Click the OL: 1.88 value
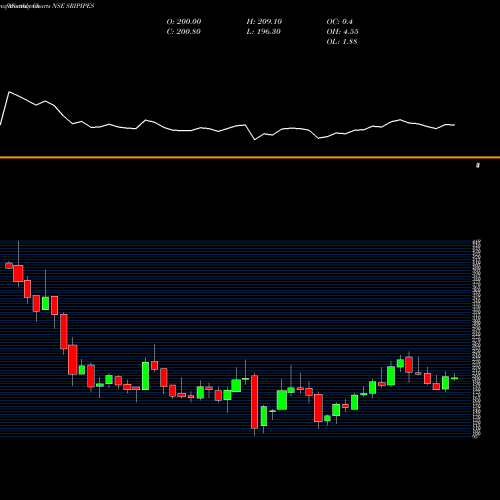The width and height of the screenshot is (500, 500). (x=342, y=42)
